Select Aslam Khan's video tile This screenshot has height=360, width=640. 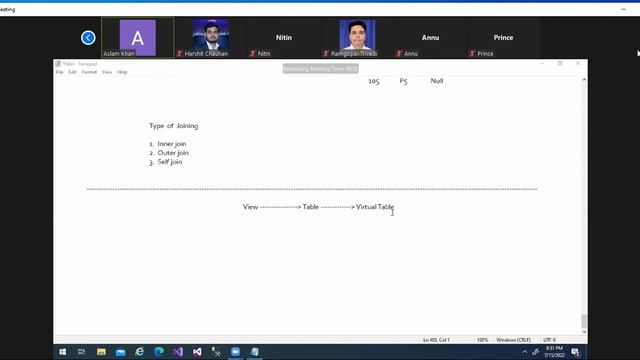pos(138,38)
